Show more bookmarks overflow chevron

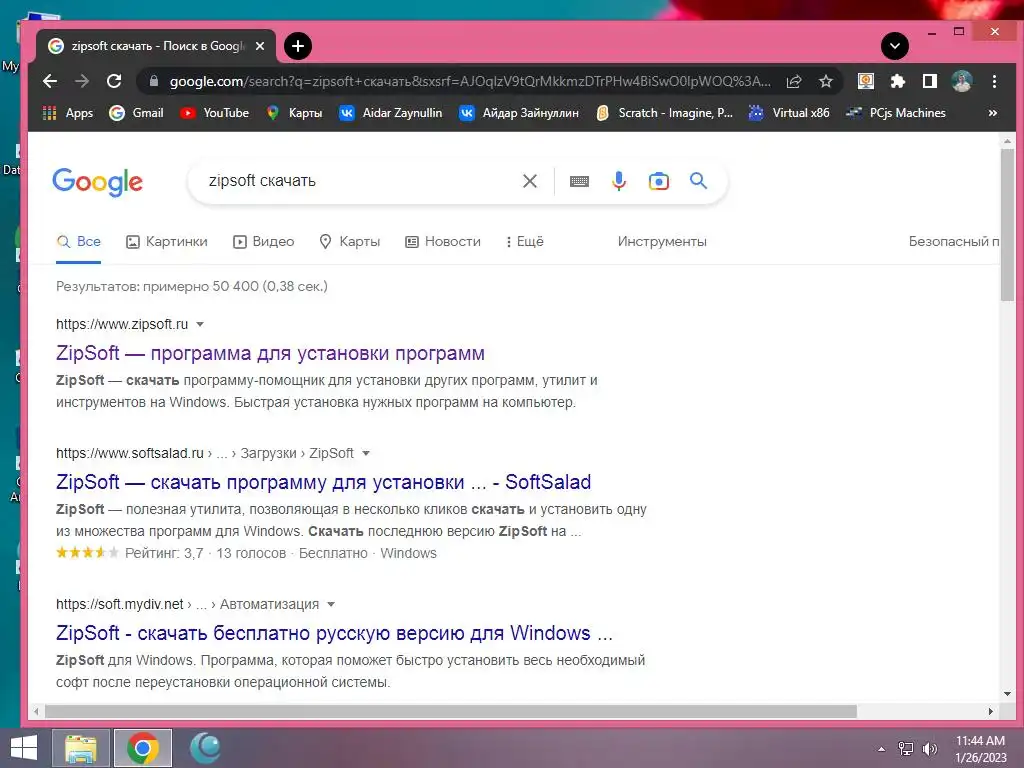[993, 113]
